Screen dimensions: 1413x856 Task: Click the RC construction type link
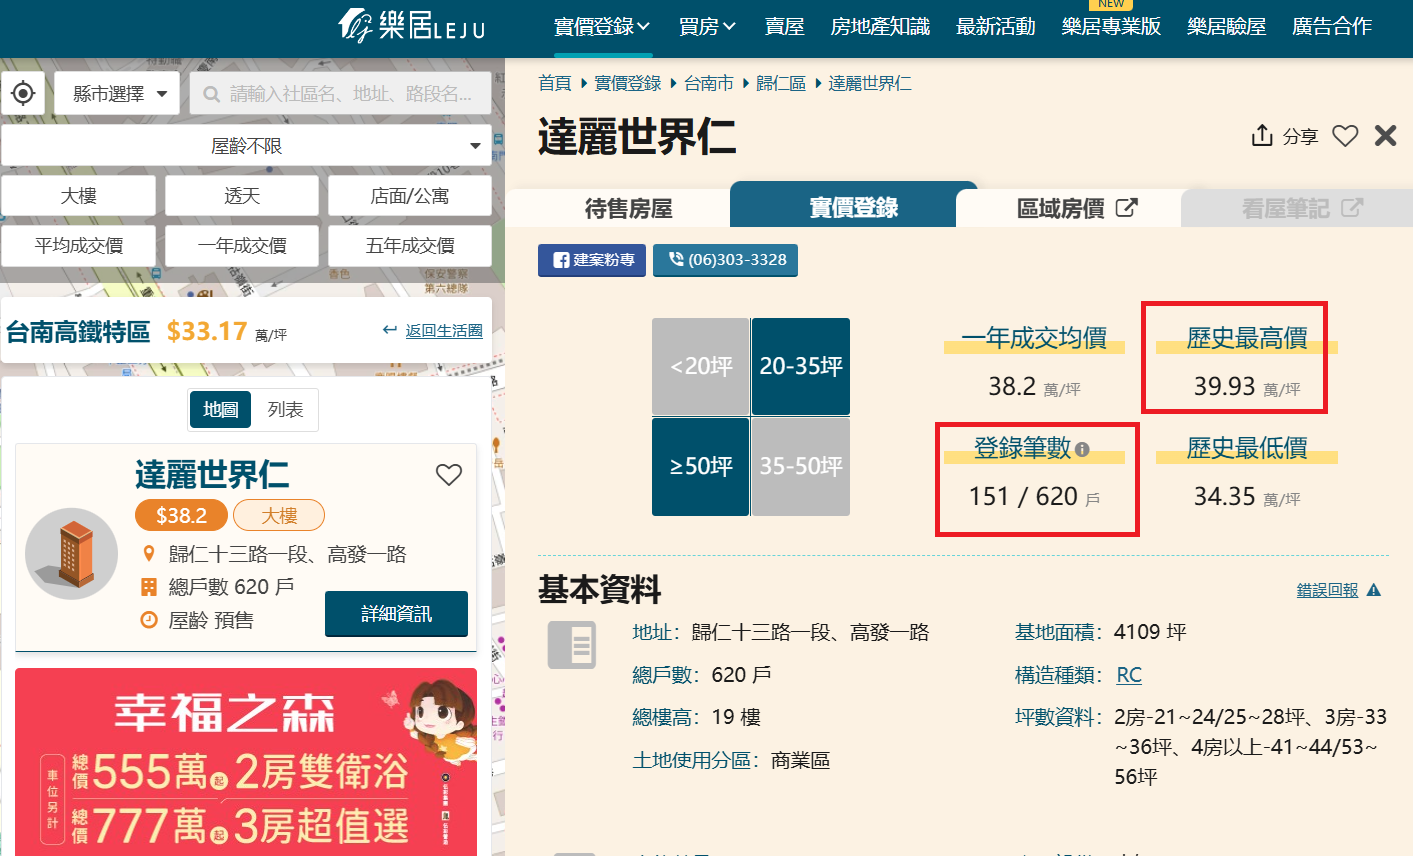tap(1129, 675)
